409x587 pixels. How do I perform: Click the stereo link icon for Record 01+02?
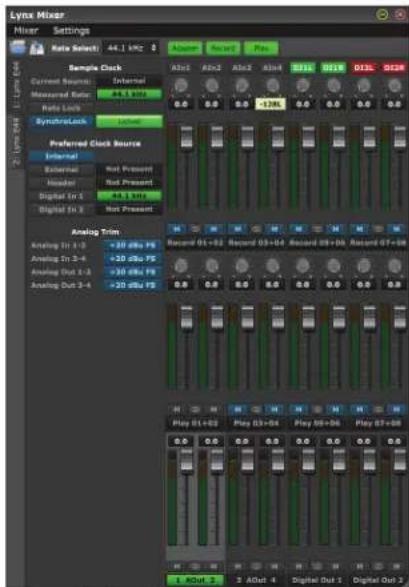(195, 229)
